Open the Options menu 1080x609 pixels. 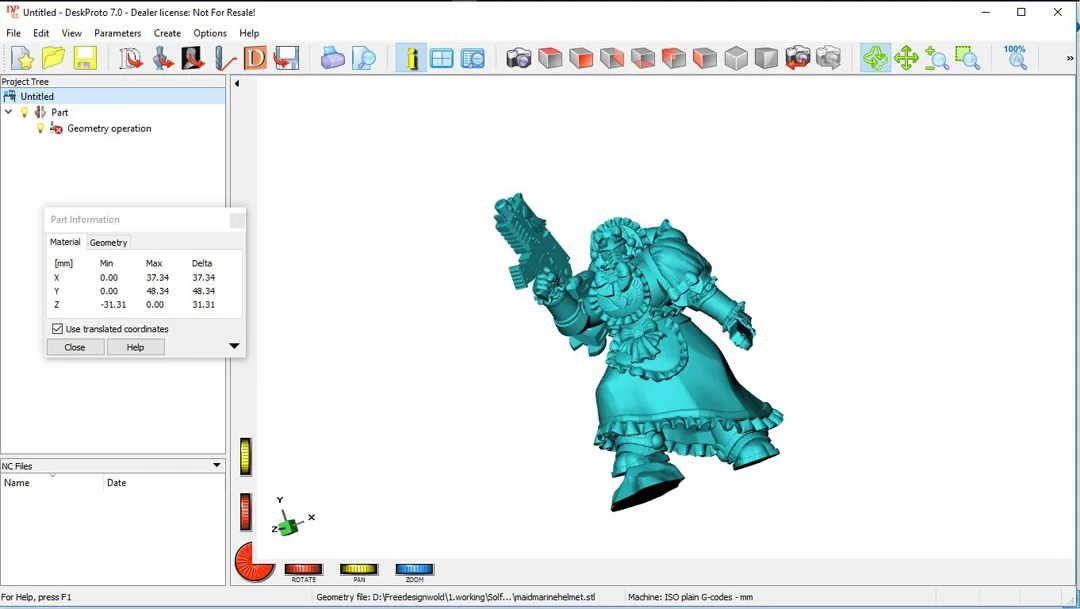click(x=210, y=33)
